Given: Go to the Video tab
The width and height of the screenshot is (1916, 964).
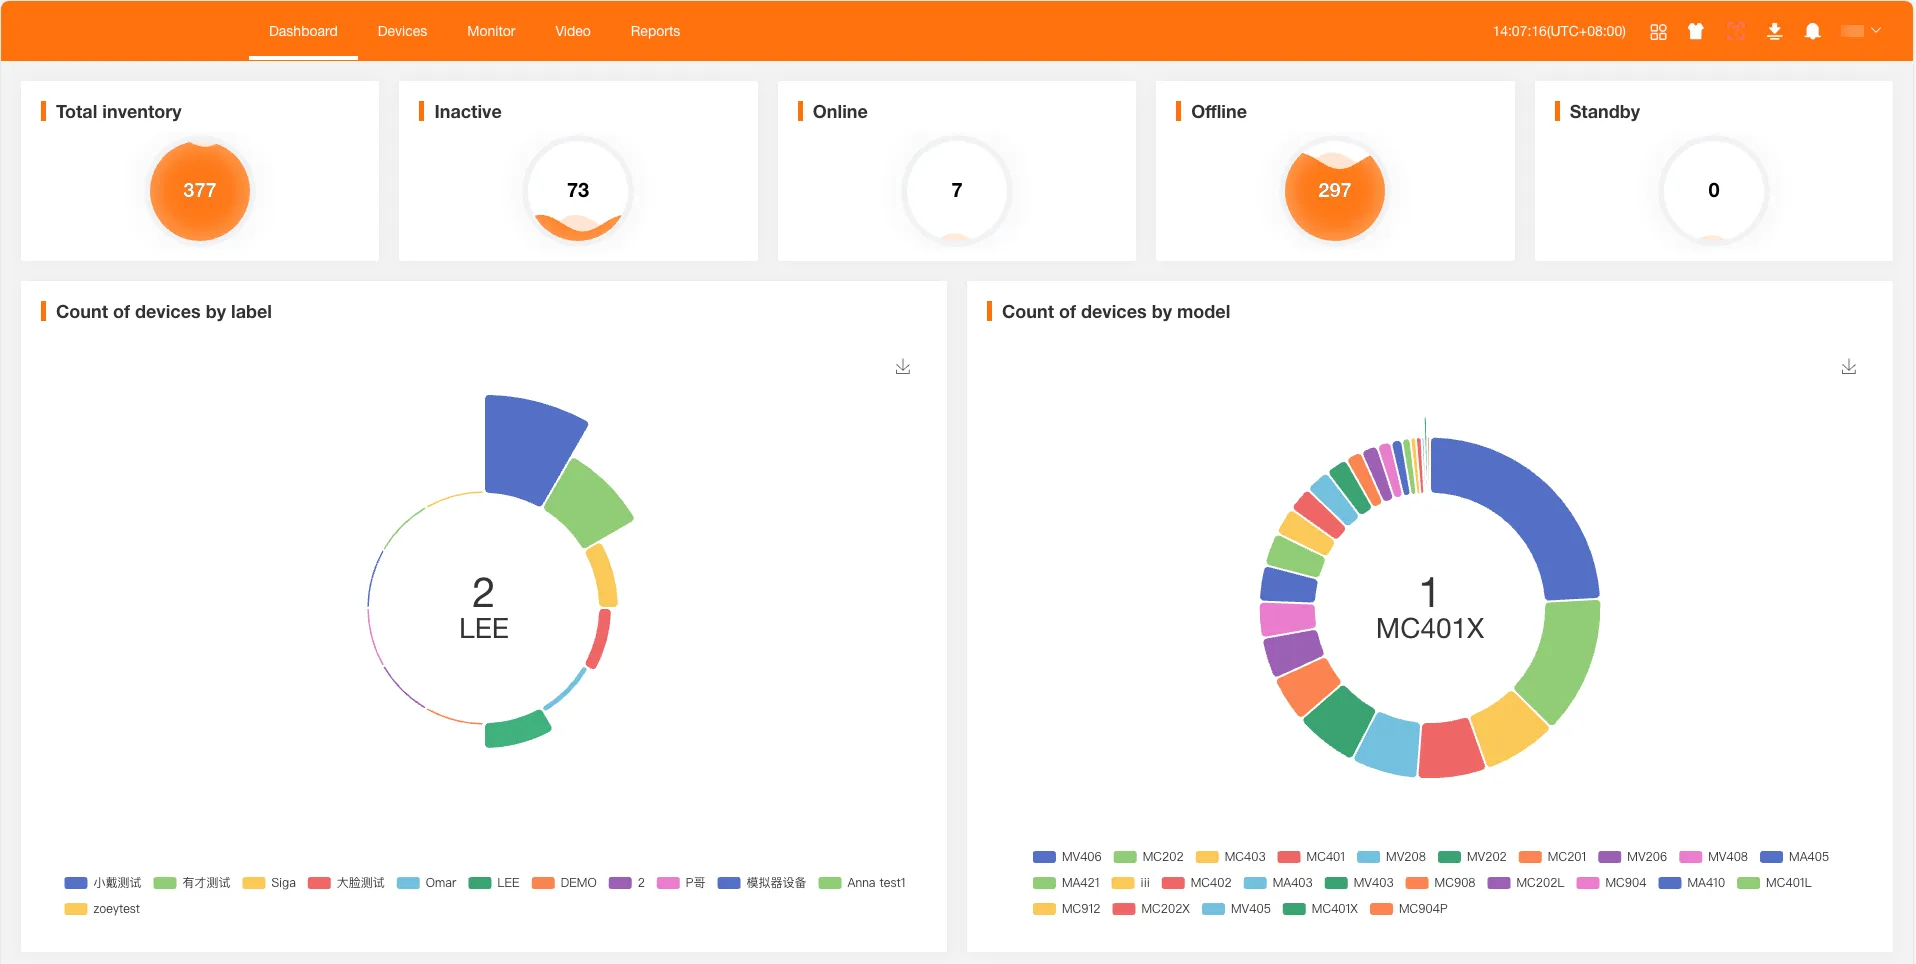Looking at the screenshot, I should click(573, 32).
